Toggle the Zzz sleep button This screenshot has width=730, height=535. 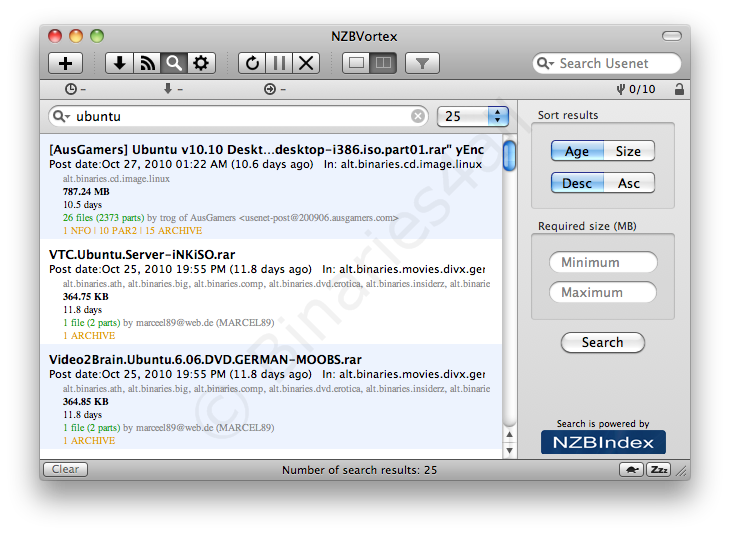(x=658, y=469)
